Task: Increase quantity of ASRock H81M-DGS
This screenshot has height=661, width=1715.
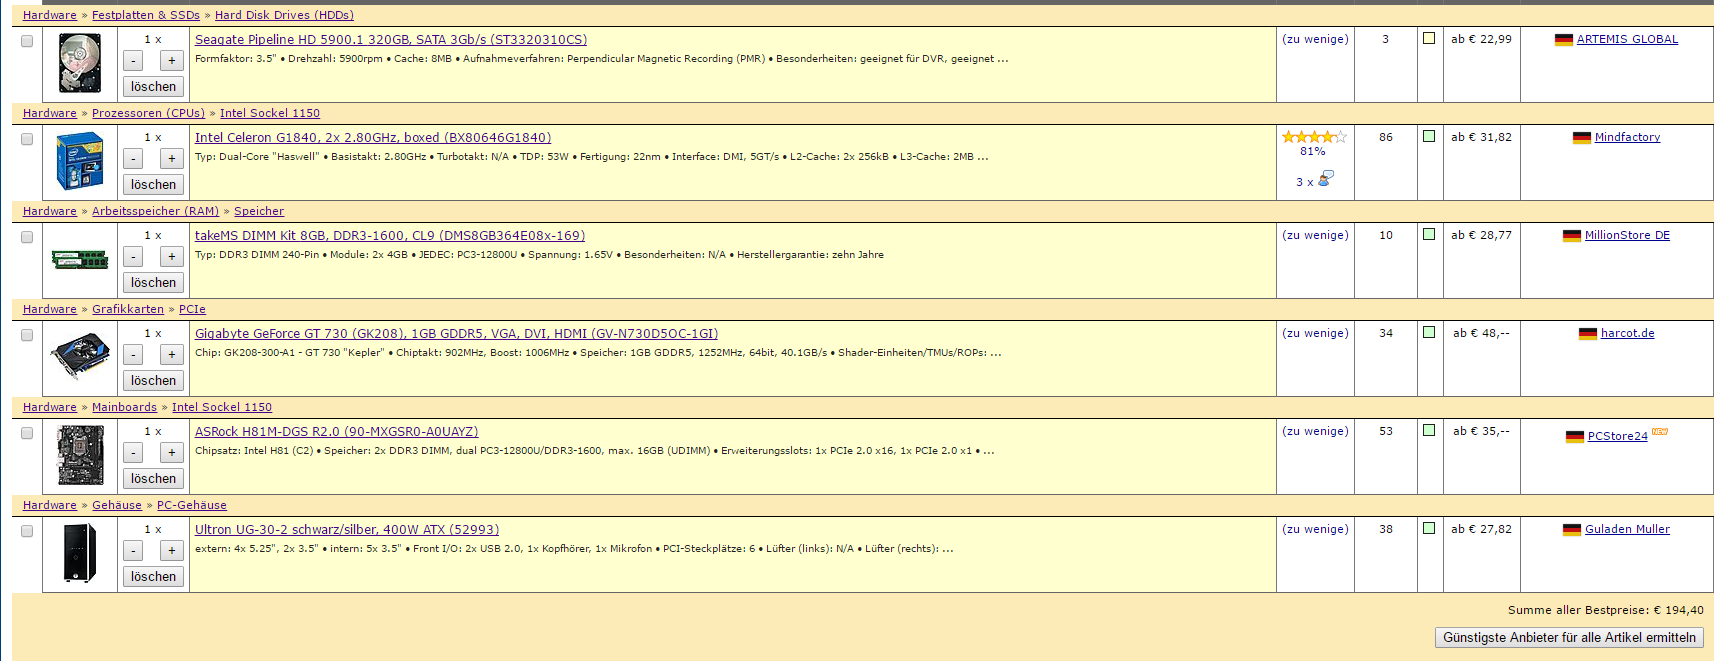Action: (172, 453)
